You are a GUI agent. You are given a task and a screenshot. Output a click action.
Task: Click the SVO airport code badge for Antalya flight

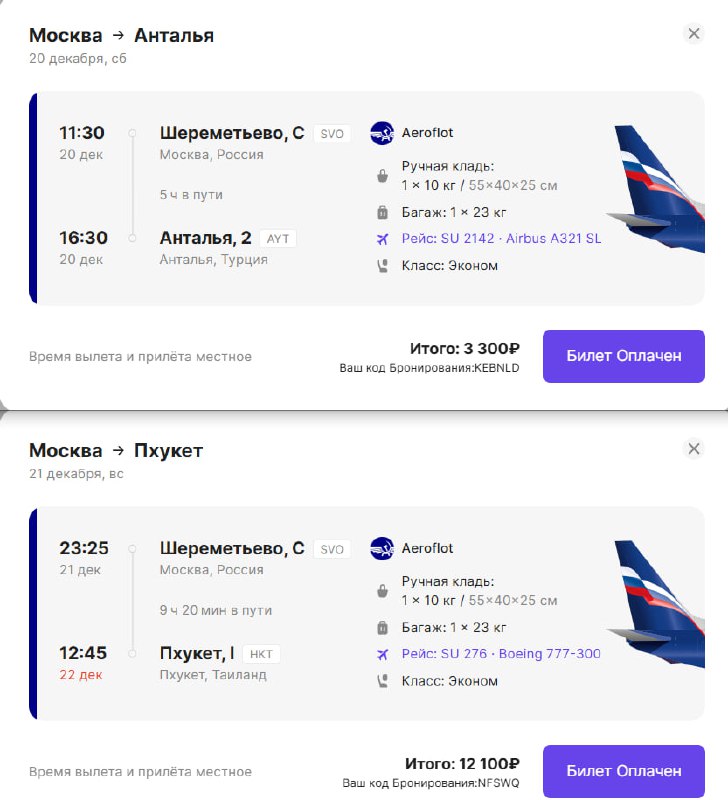[332, 133]
